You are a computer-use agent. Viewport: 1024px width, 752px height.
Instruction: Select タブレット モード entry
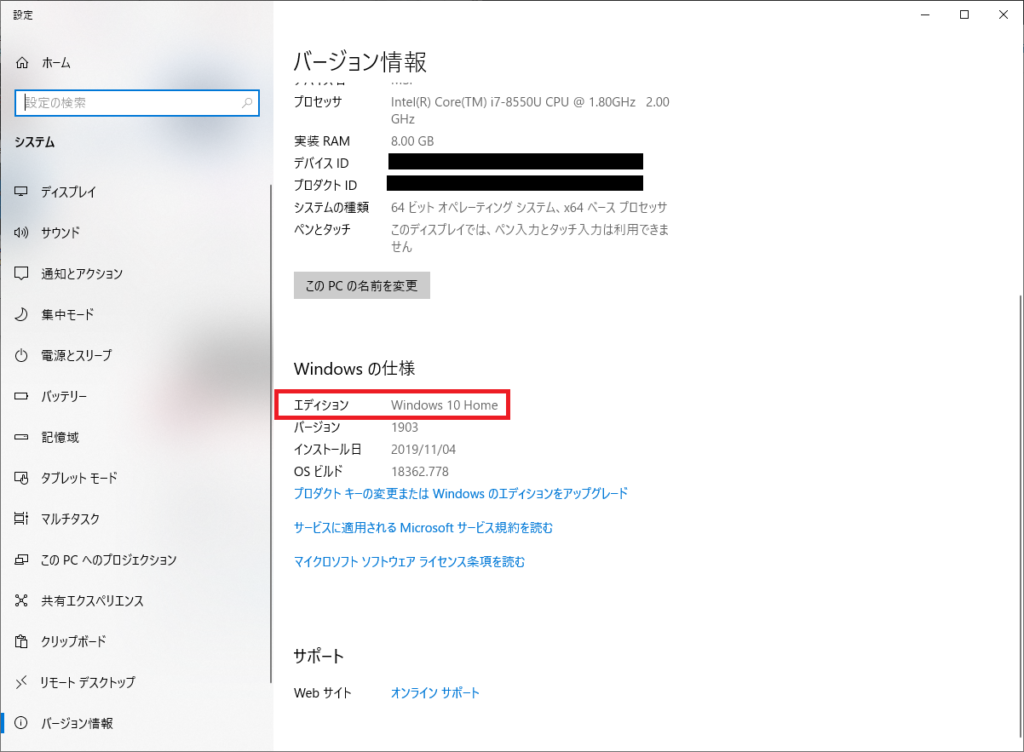(79, 478)
